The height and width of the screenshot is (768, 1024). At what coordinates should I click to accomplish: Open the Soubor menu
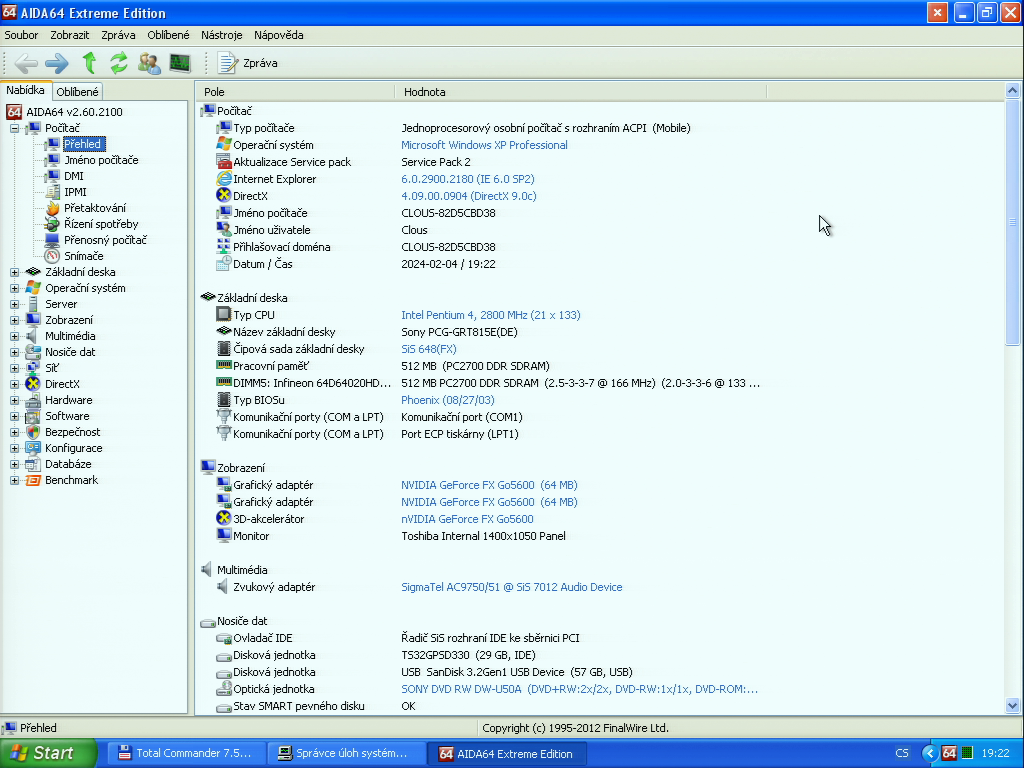tap(21, 35)
